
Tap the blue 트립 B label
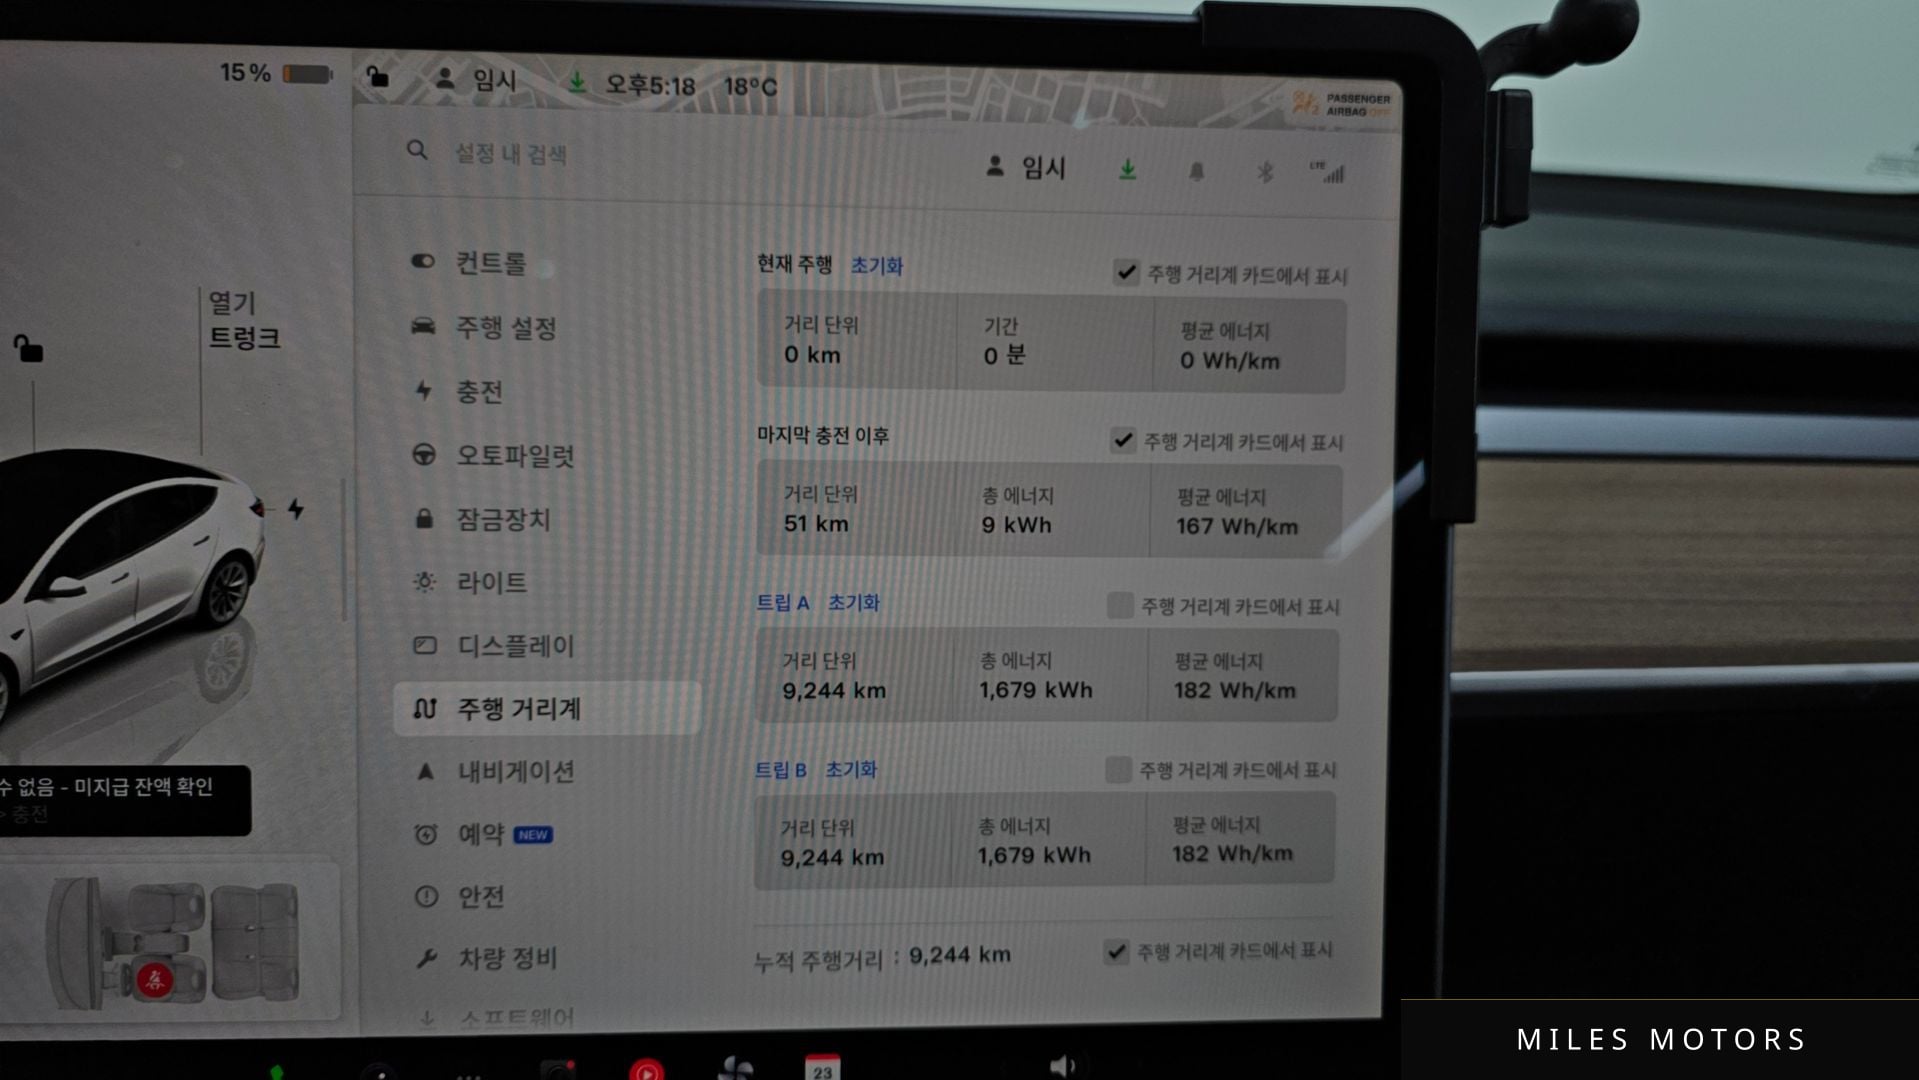[780, 769]
